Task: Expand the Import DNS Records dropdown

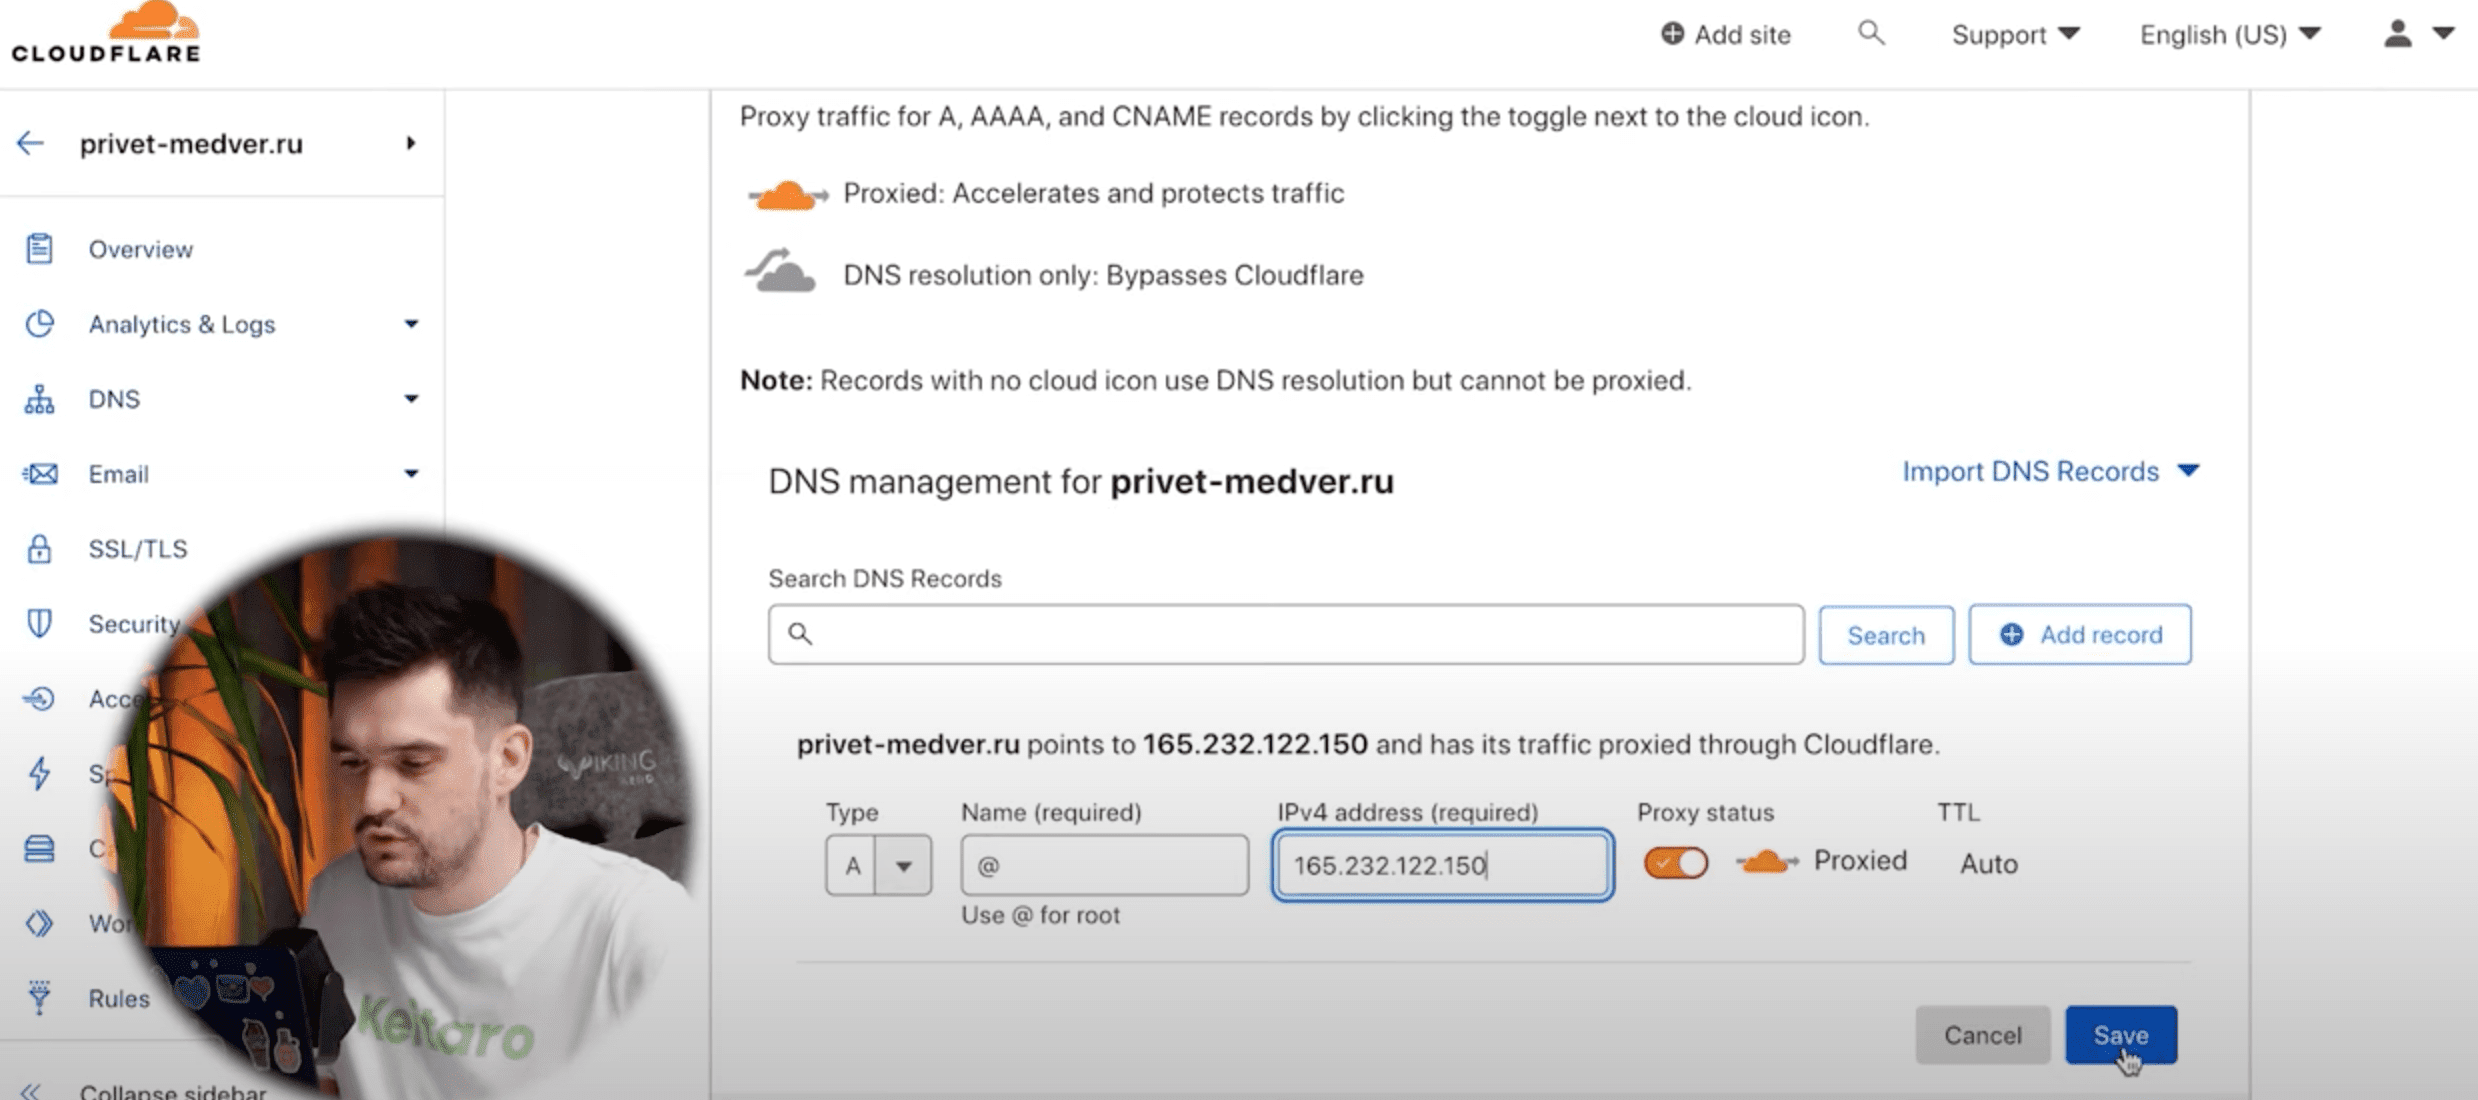Action: click(x=2050, y=471)
